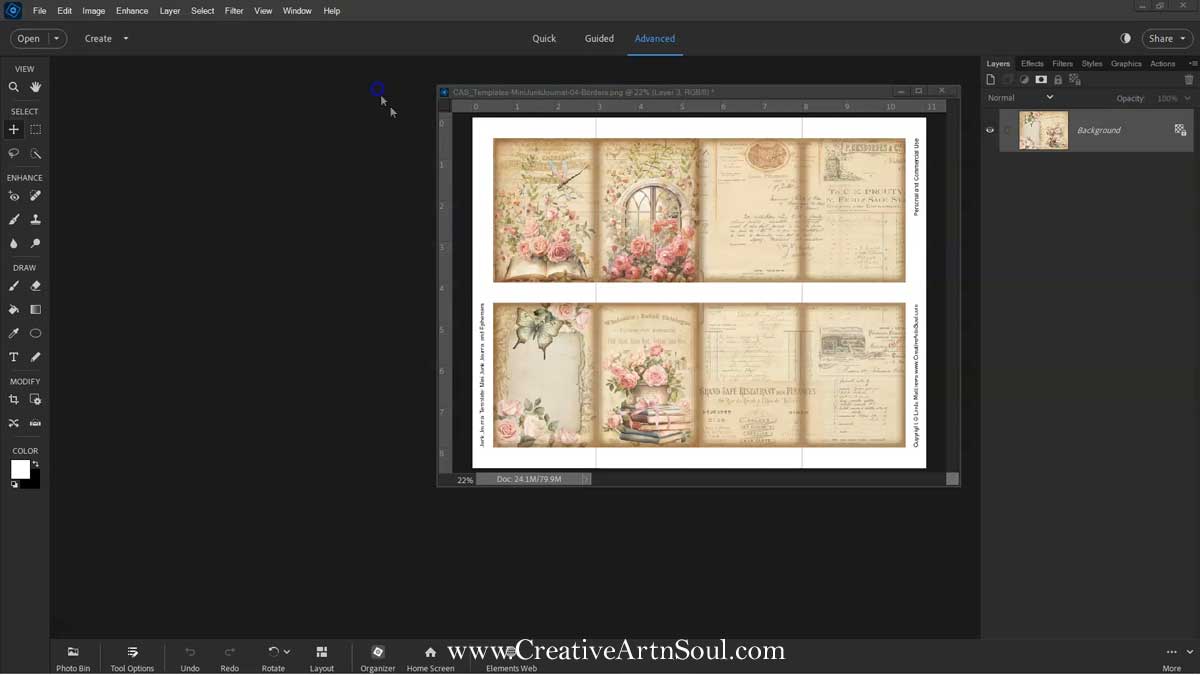Image resolution: width=1200 pixels, height=675 pixels.
Task: Toggle lock all pixels for layer
Action: click(x=1058, y=79)
